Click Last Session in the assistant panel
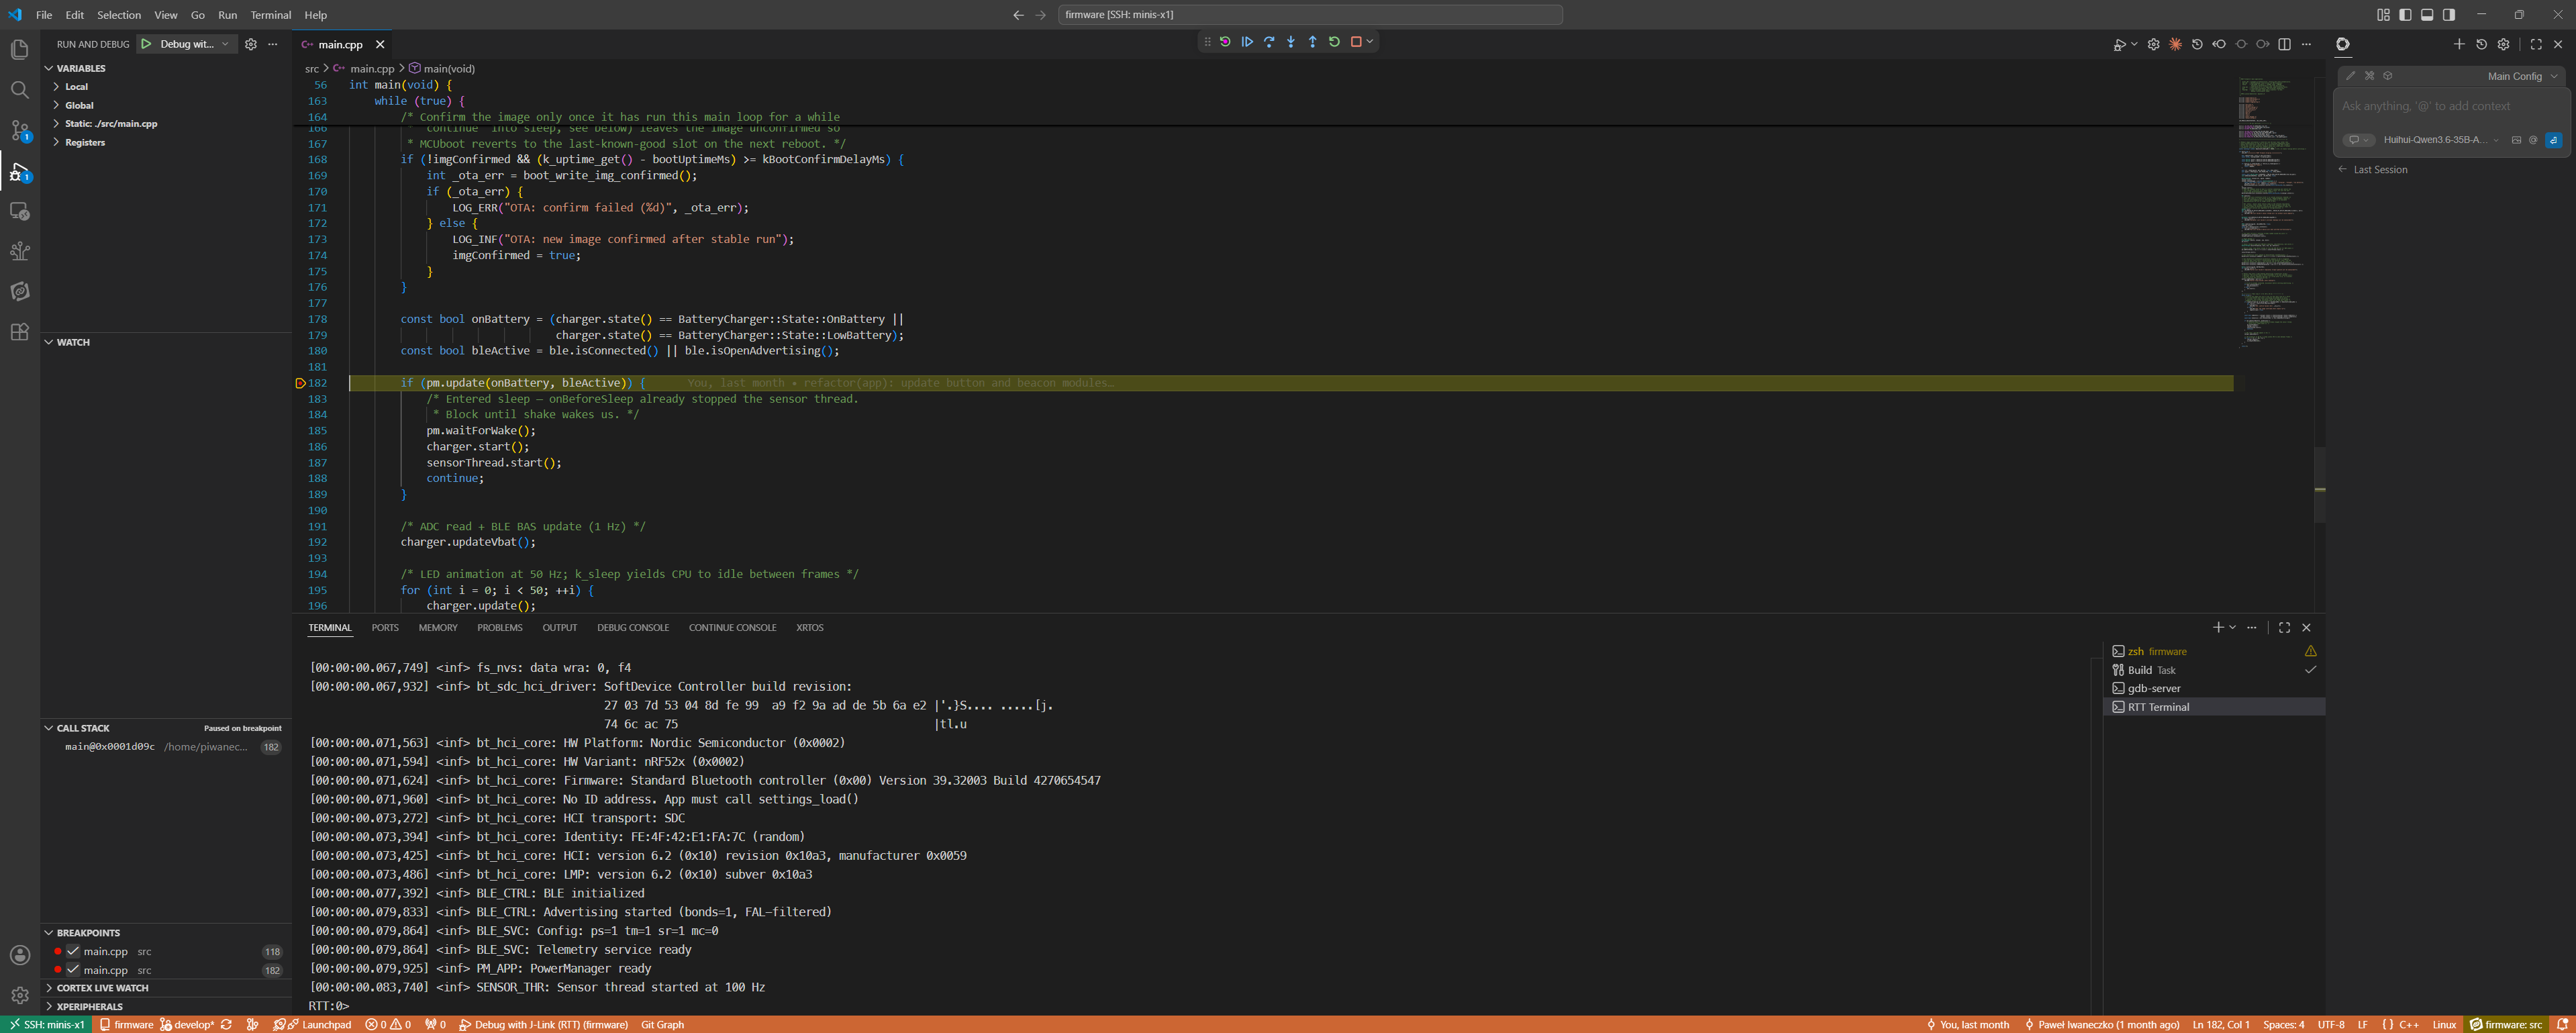This screenshot has width=2576, height=1033. (2380, 170)
